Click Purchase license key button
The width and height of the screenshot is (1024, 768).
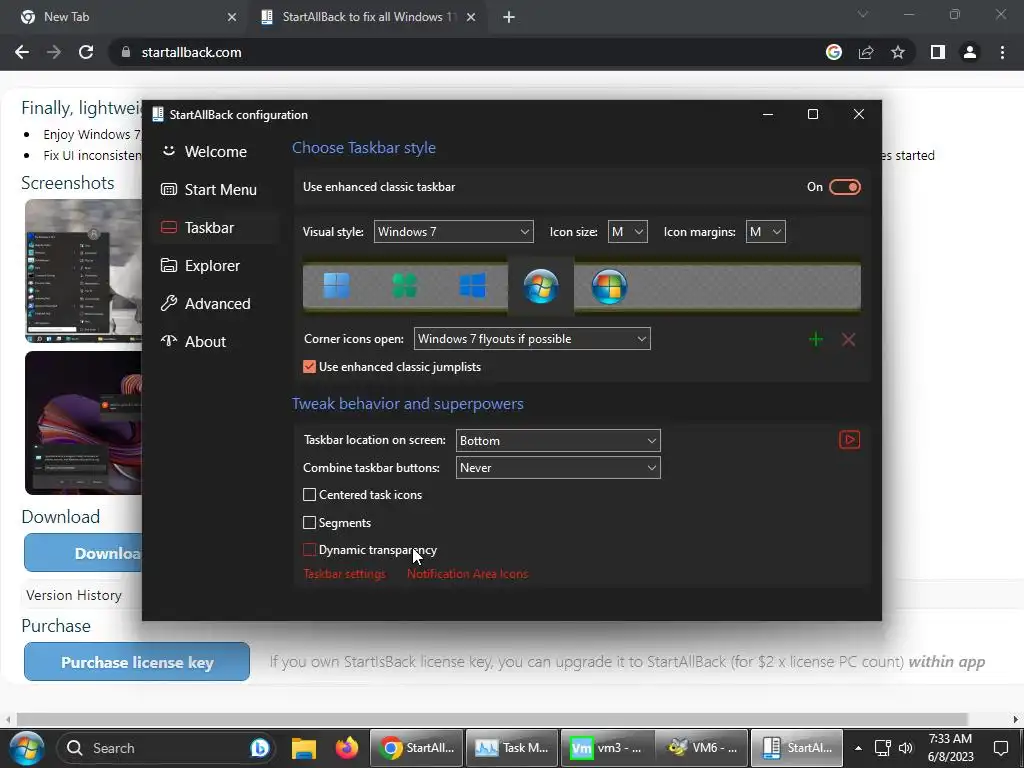tap(136, 662)
